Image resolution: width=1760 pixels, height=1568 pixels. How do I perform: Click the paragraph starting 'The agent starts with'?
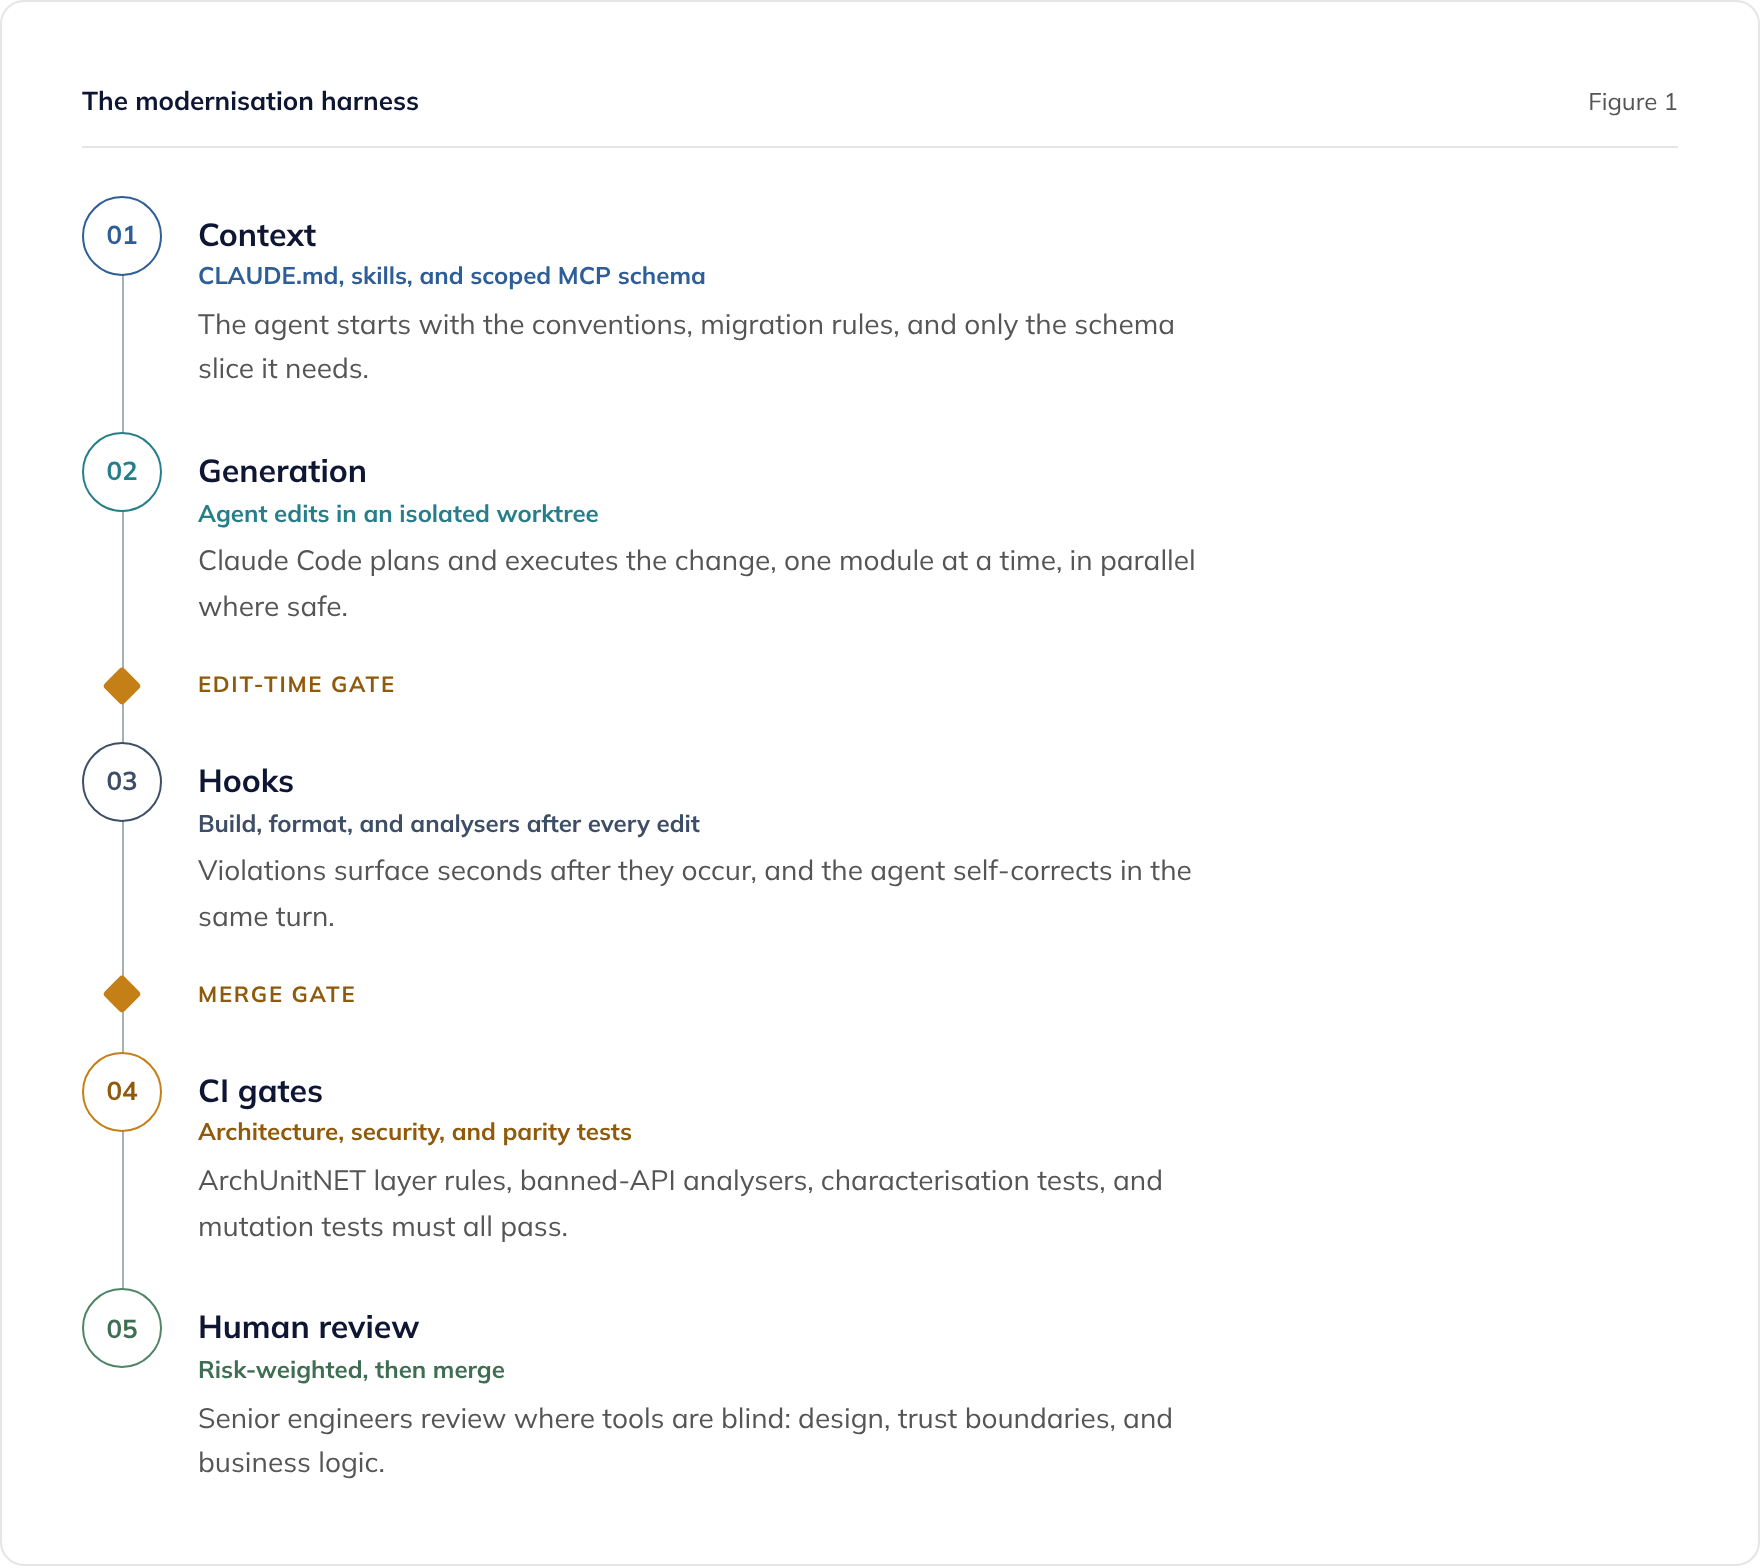tap(686, 347)
